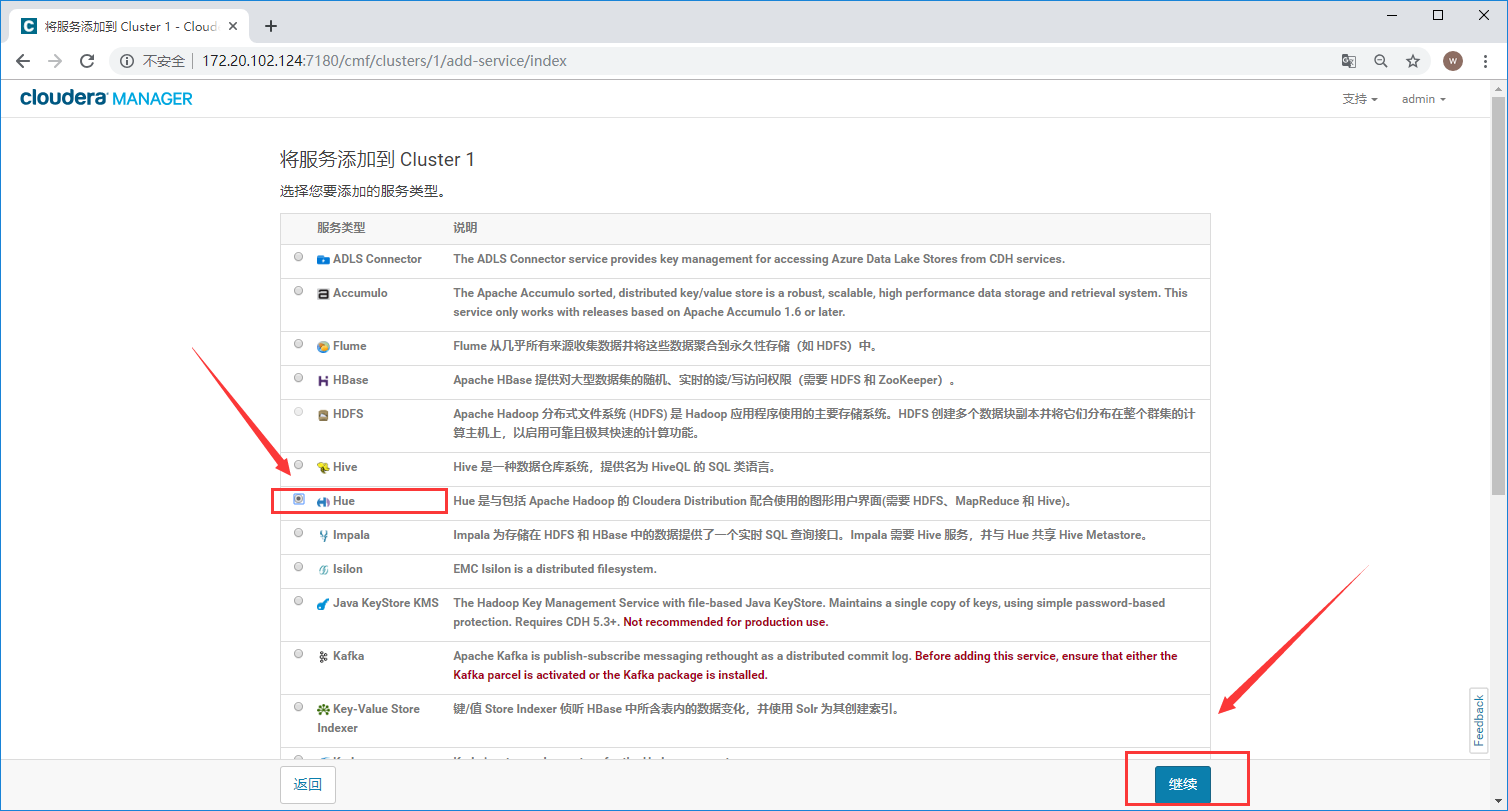Click the ADLS Connector service icon
The width and height of the screenshot is (1508, 811).
pyautogui.click(x=323, y=260)
